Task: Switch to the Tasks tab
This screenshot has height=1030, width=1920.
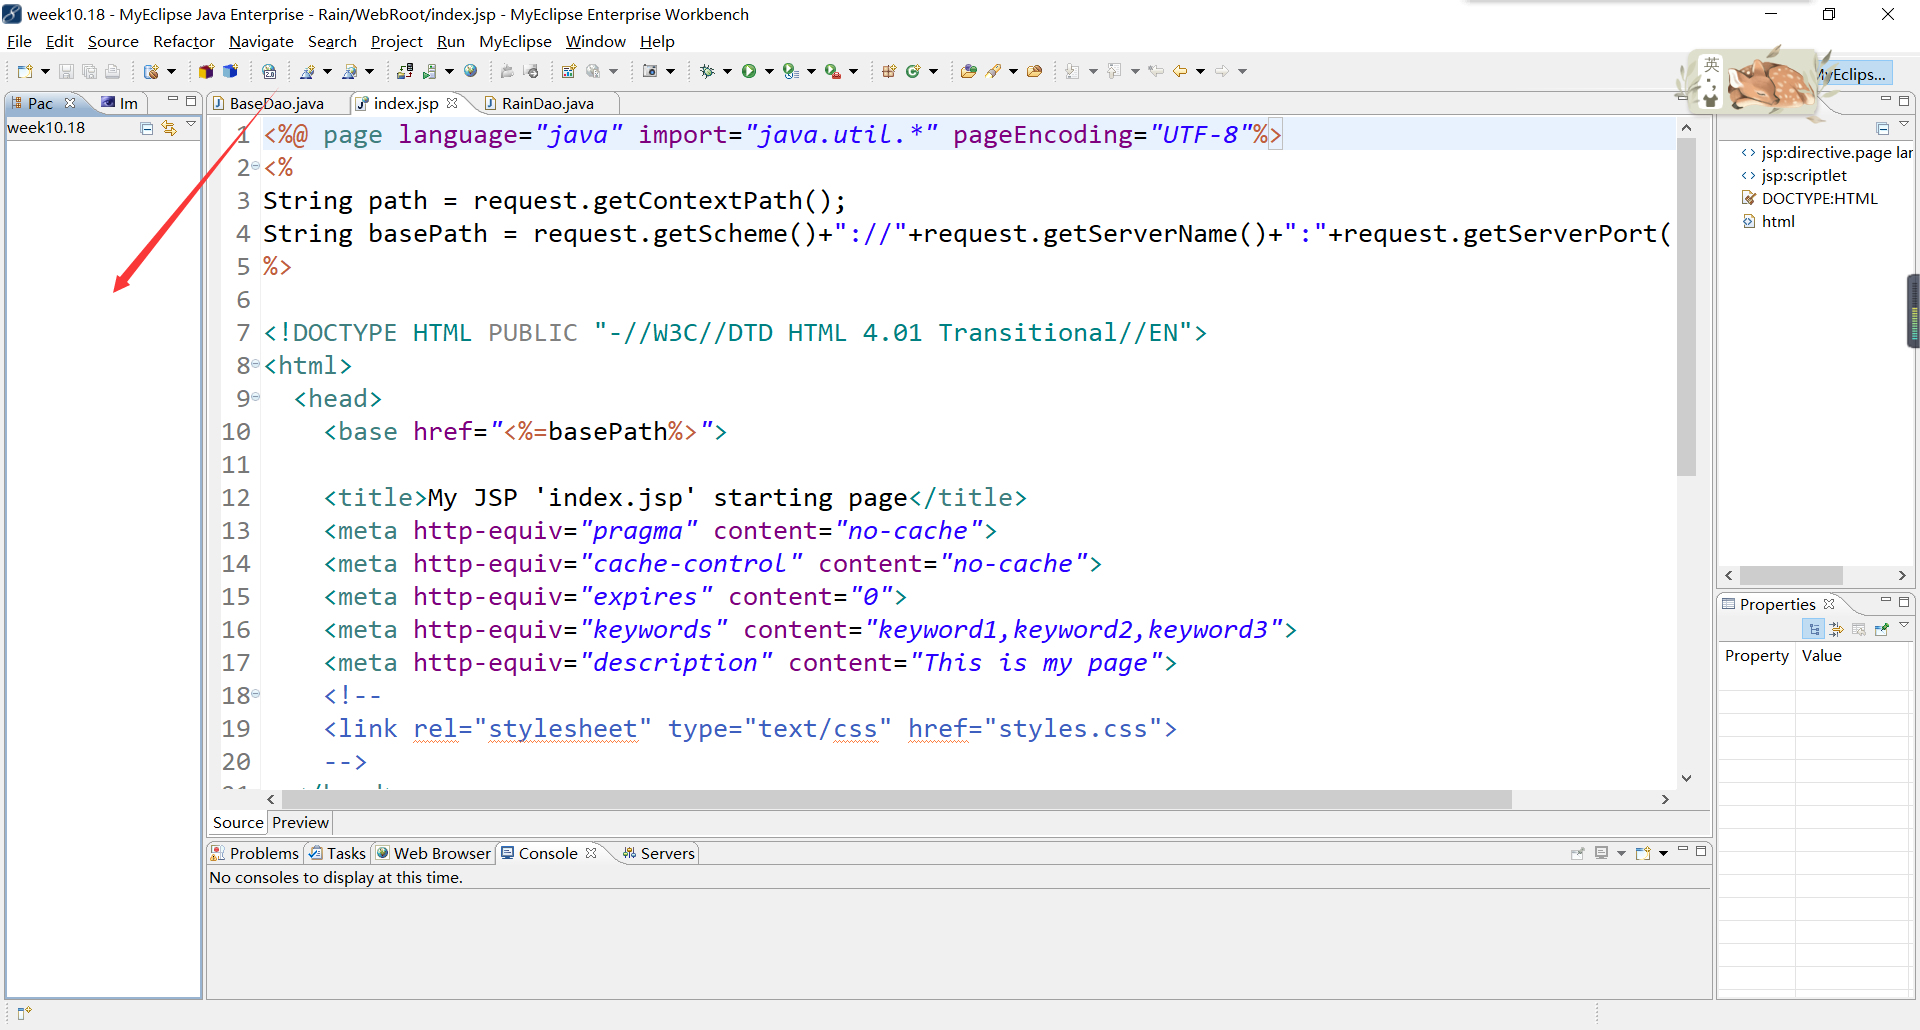Action: [337, 853]
